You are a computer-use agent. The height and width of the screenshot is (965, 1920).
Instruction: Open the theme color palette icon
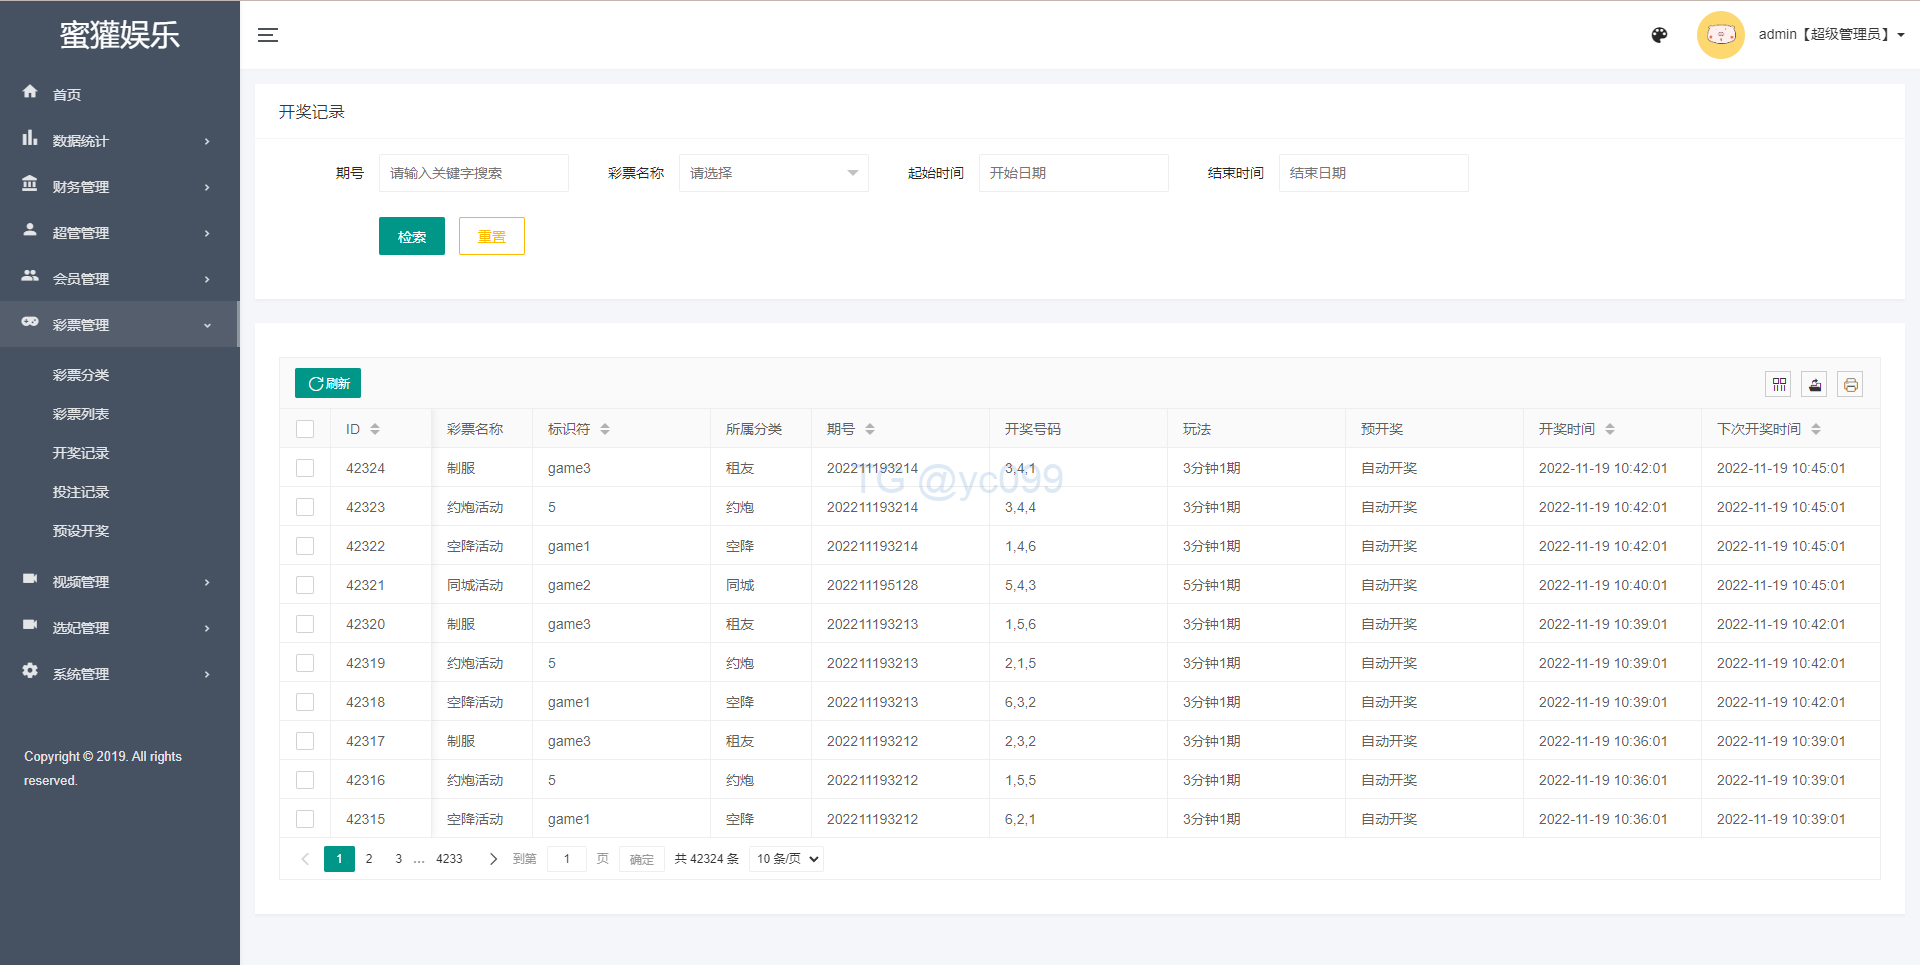tap(1659, 35)
